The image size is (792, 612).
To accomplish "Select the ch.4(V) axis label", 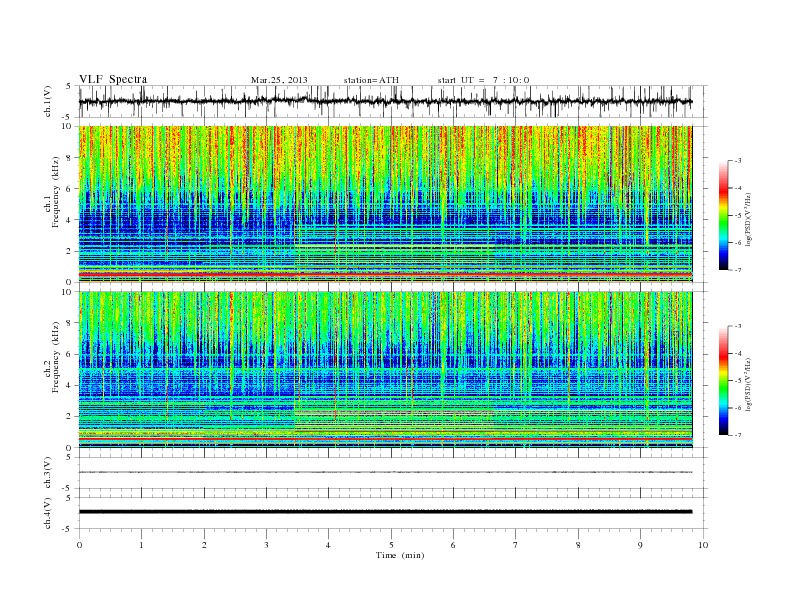I will point(48,513).
